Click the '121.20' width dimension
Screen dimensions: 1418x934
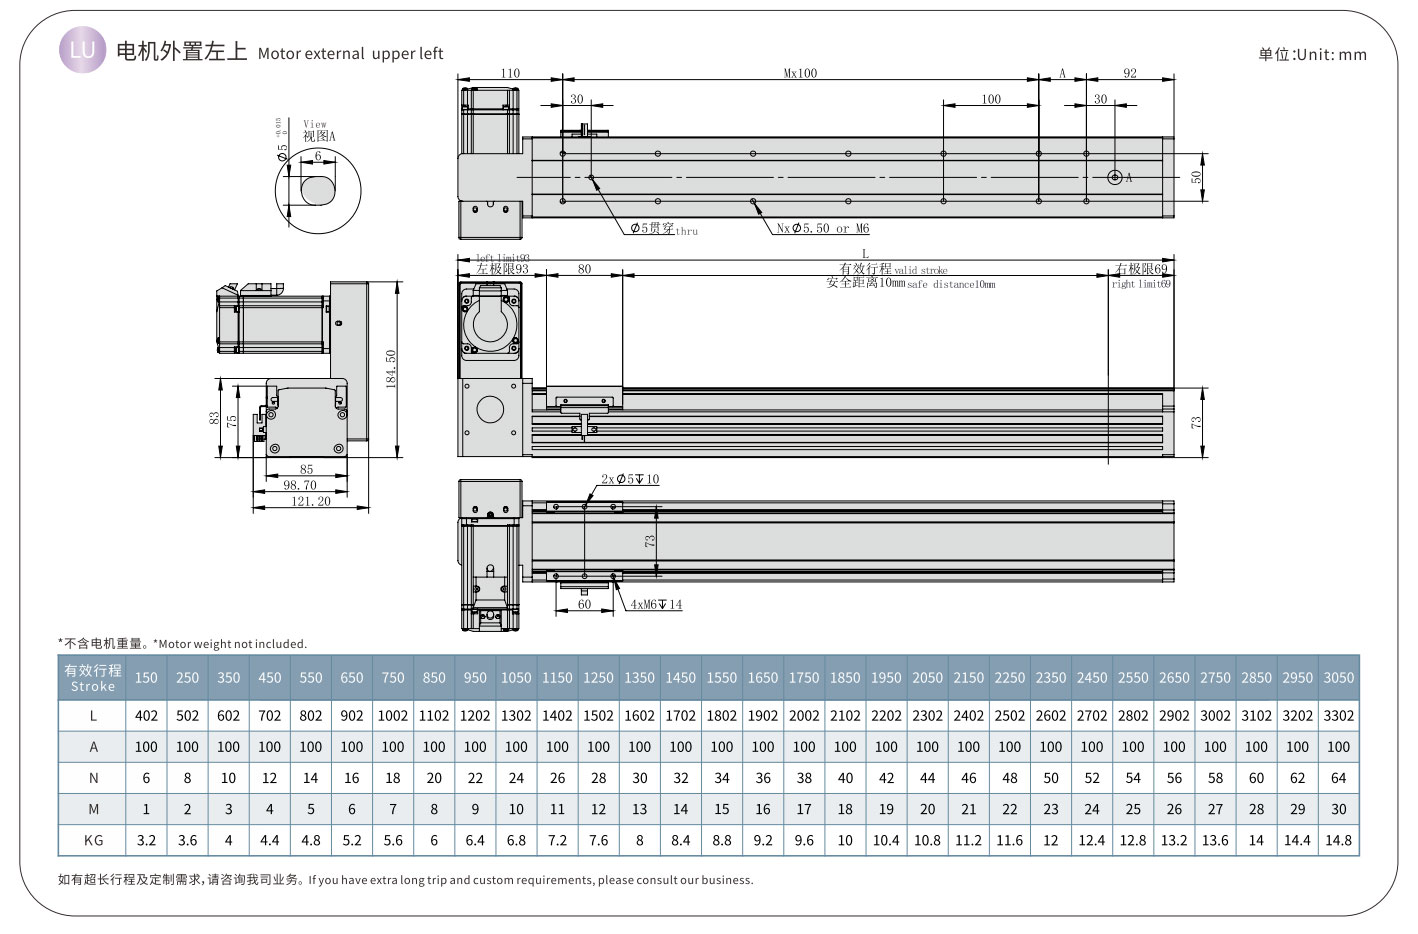311,501
